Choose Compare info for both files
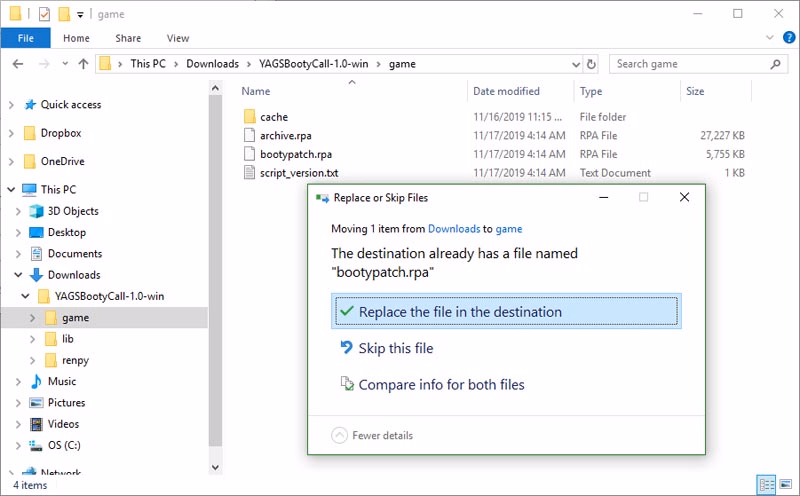Image resolution: width=800 pixels, height=496 pixels. tap(440, 384)
